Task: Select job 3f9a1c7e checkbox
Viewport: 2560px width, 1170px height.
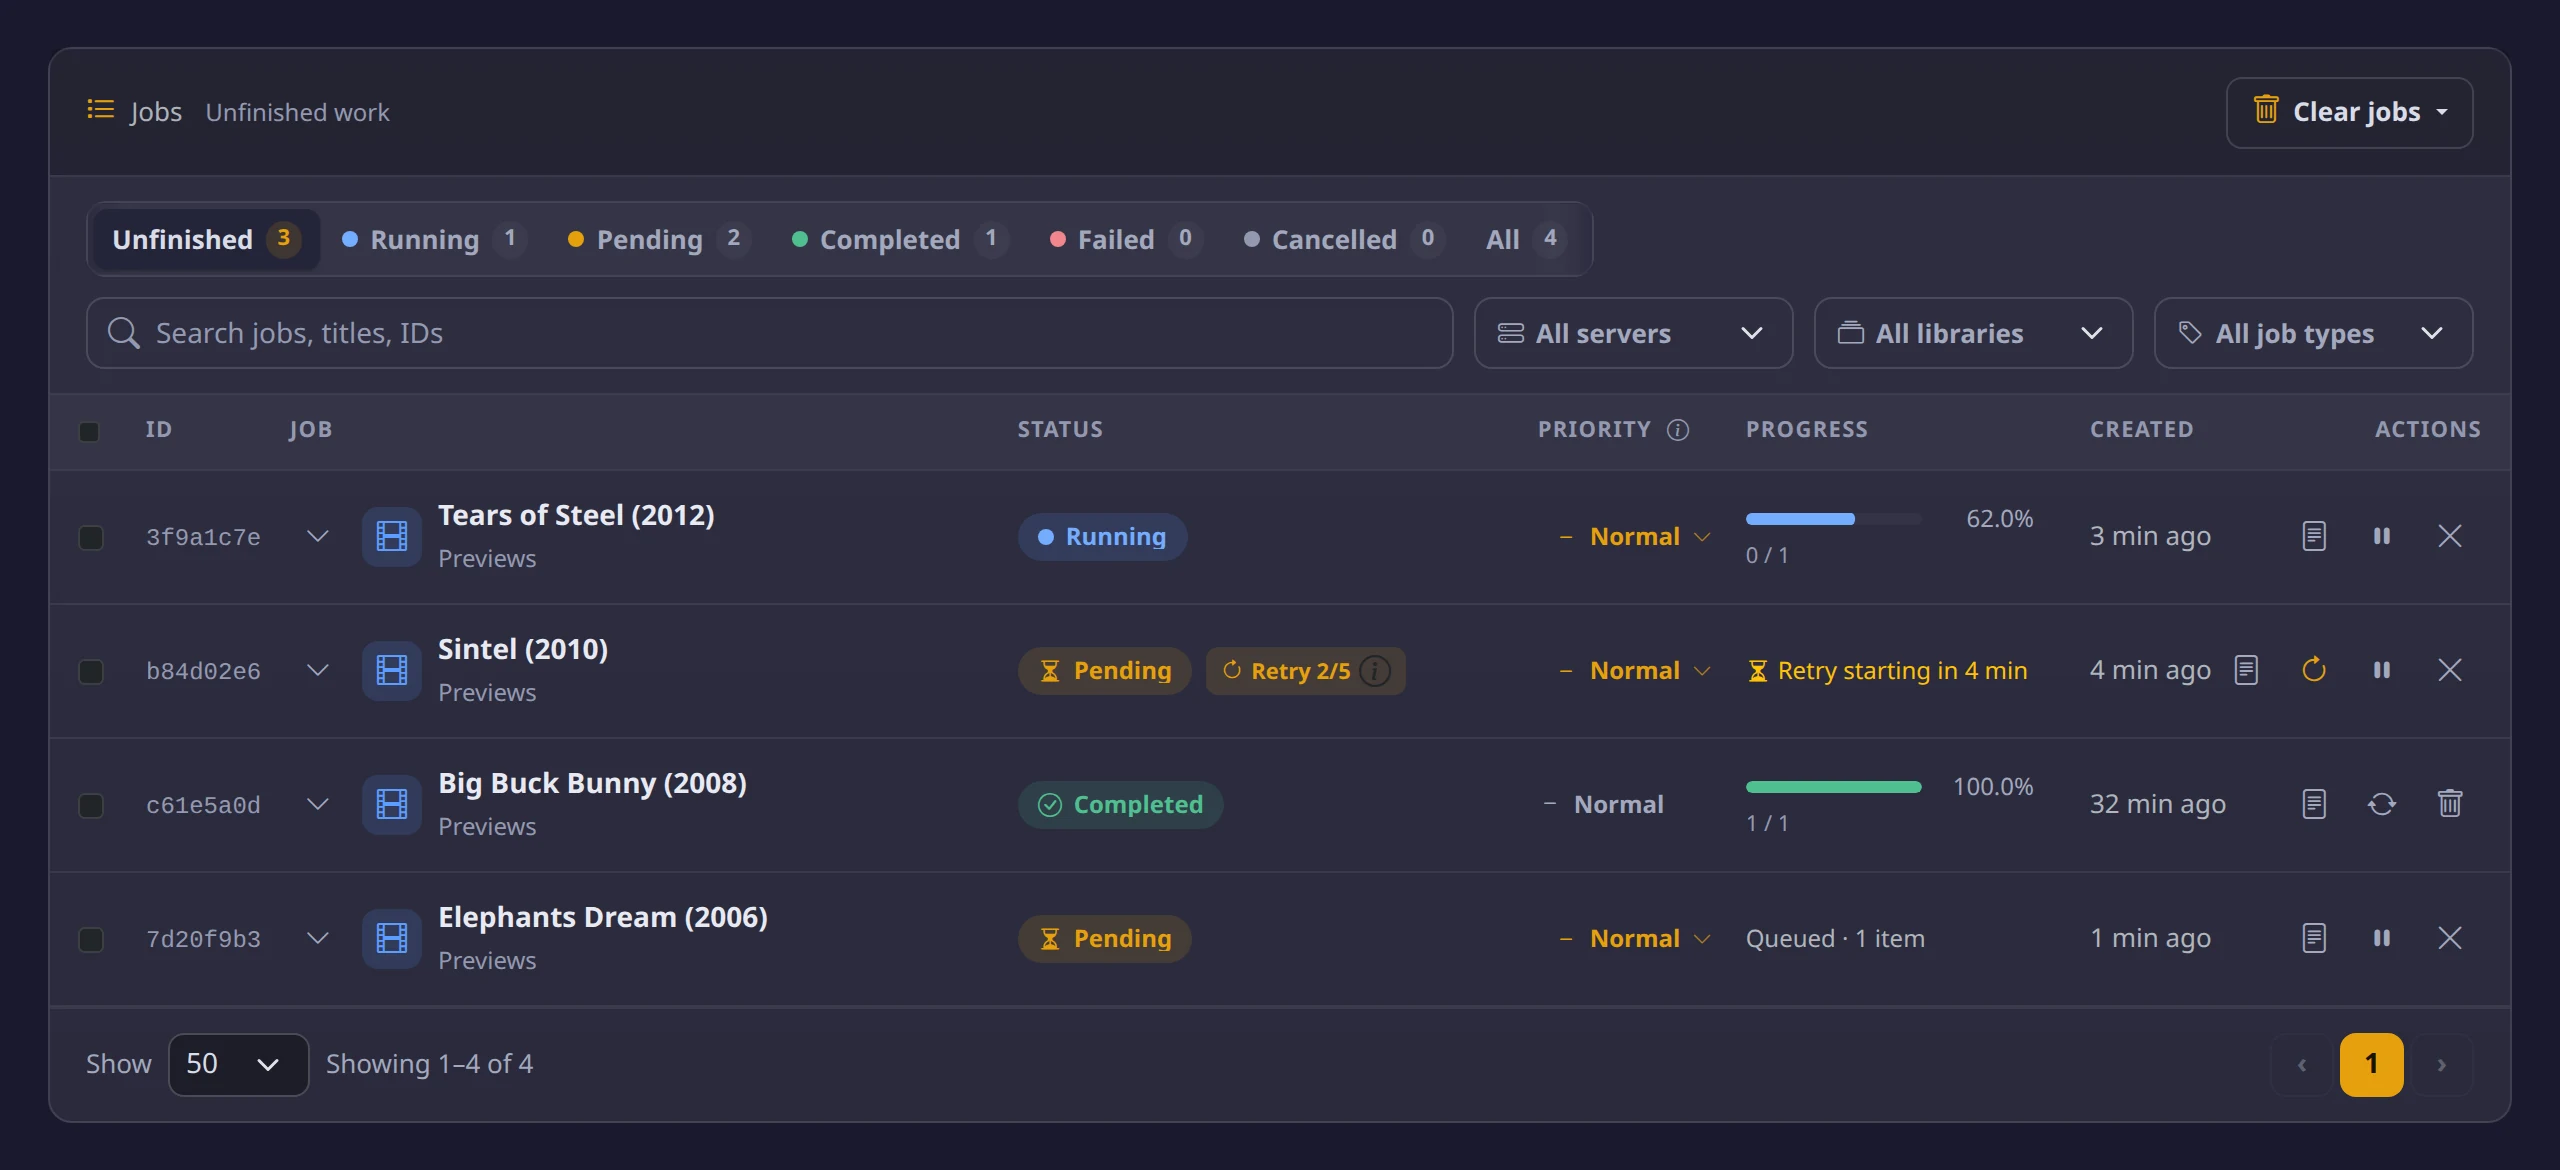Action: click(90, 537)
